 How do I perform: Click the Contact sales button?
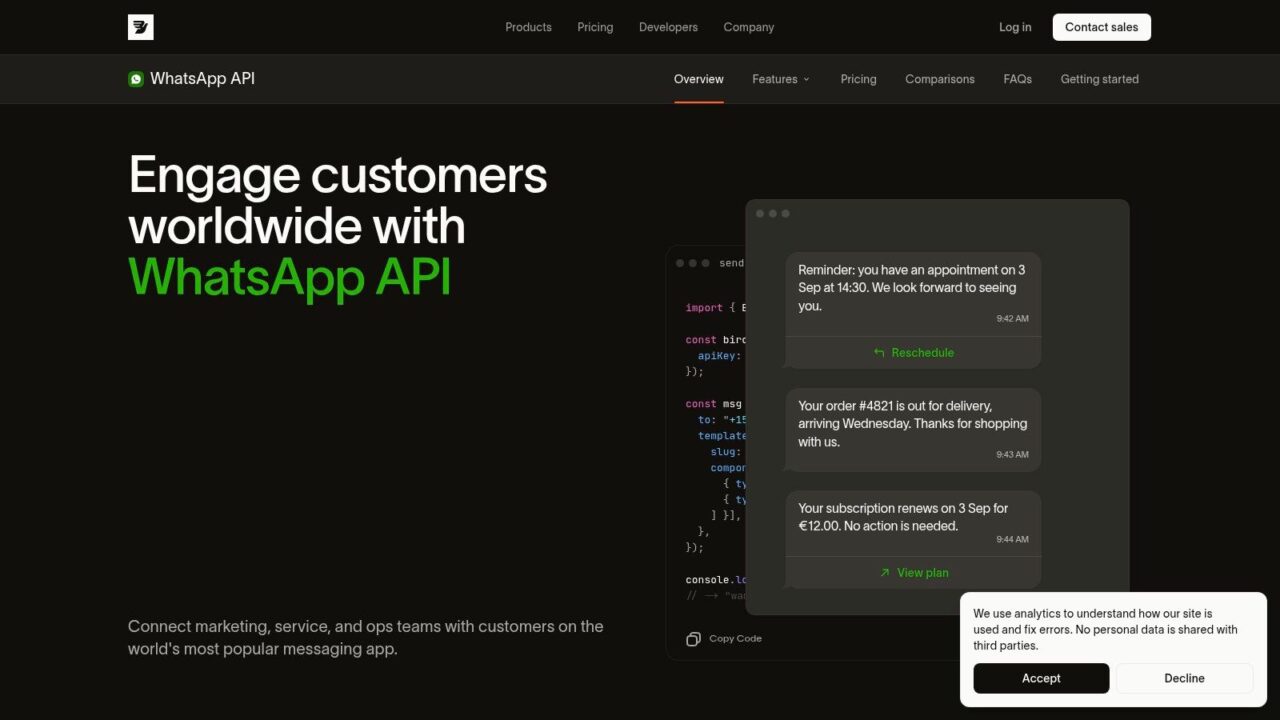[1102, 27]
